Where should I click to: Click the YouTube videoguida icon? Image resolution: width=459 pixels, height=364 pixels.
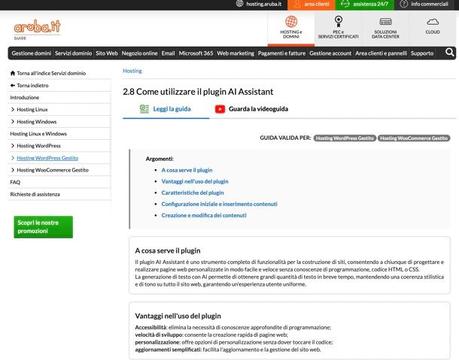[x=220, y=109]
